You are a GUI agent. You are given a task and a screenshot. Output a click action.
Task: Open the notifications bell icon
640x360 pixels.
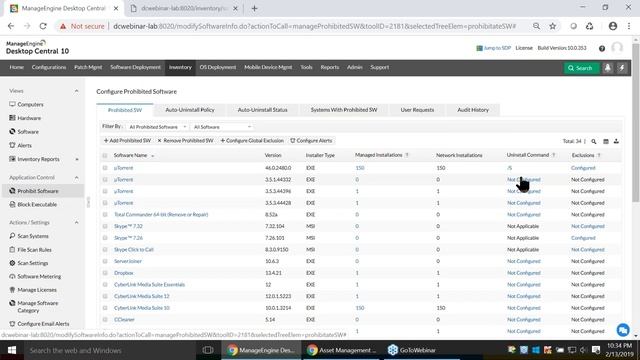(608, 68)
